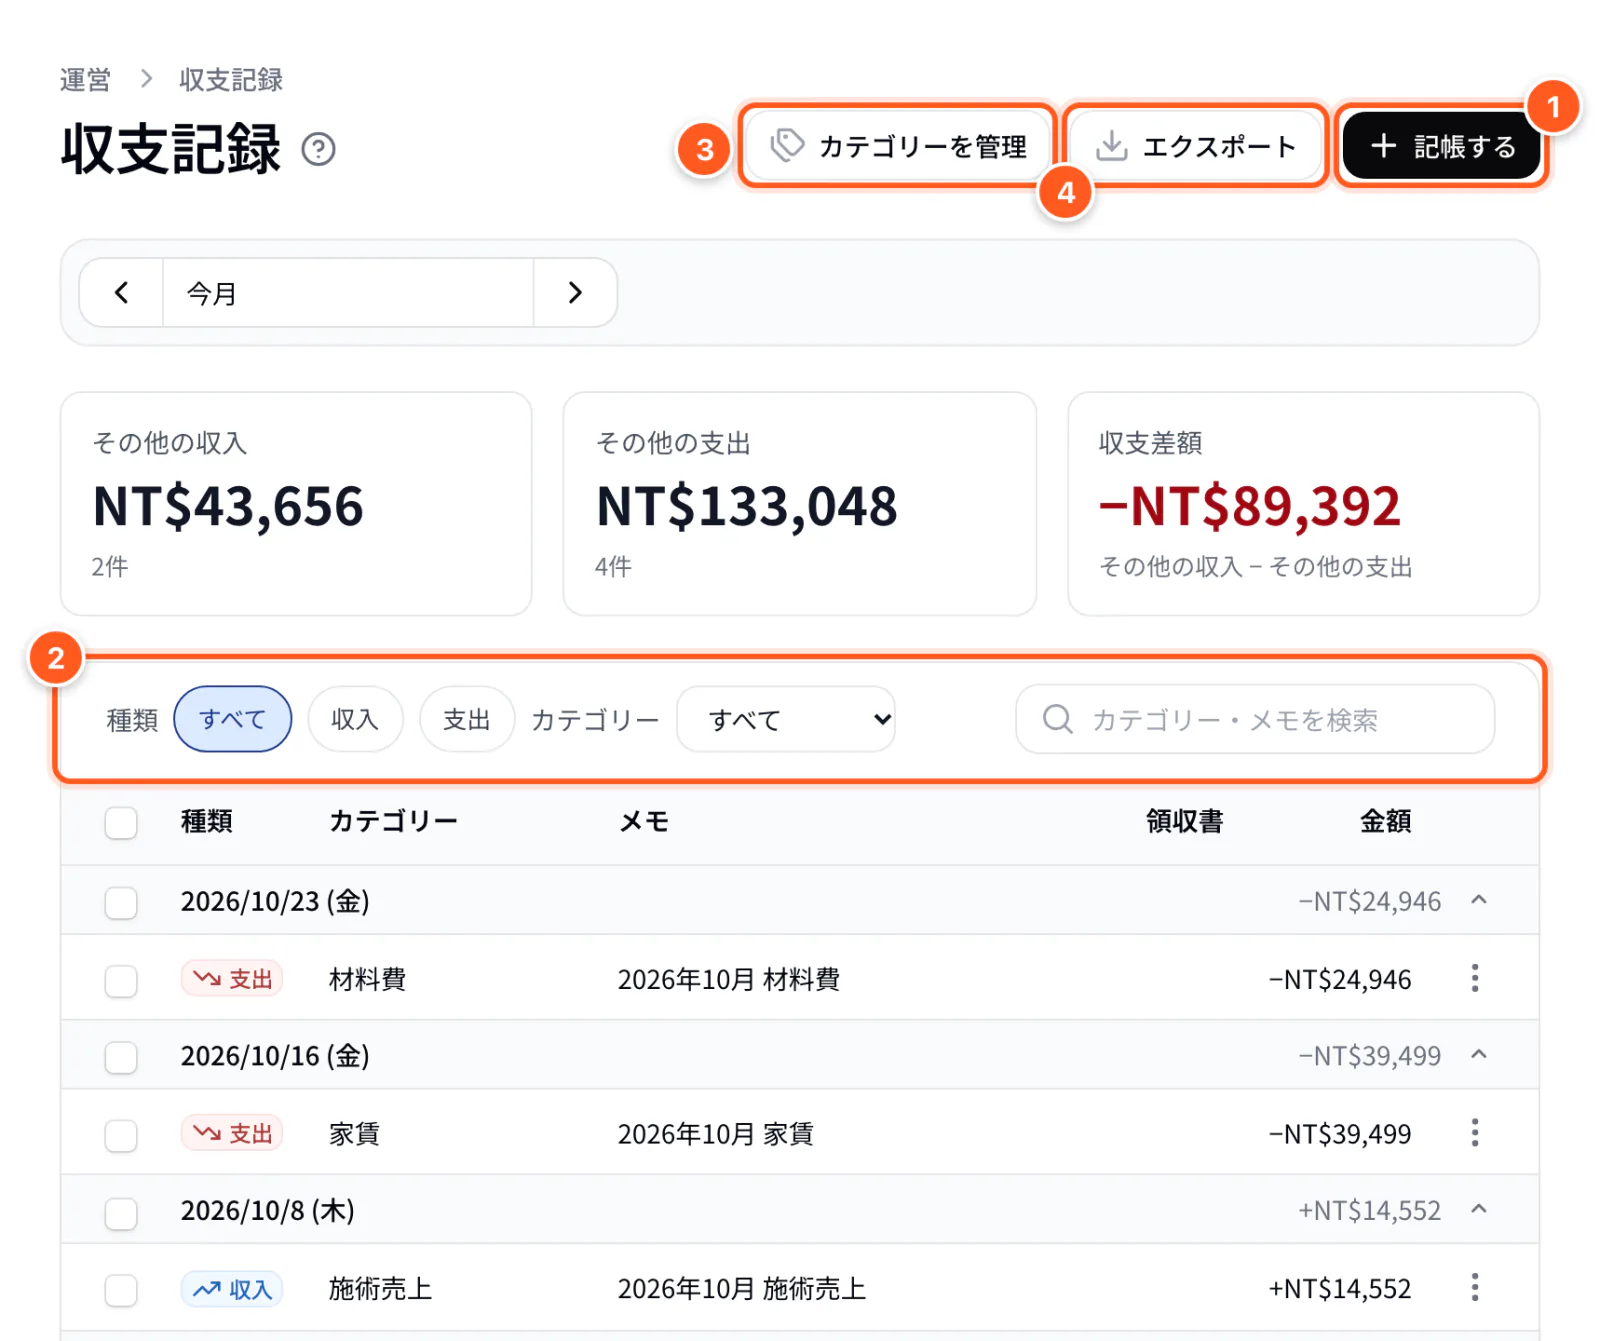Viewport: 1600px width, 1341px height.
Task: Click the その他の収入 summary card
Action: click(296, 504)
